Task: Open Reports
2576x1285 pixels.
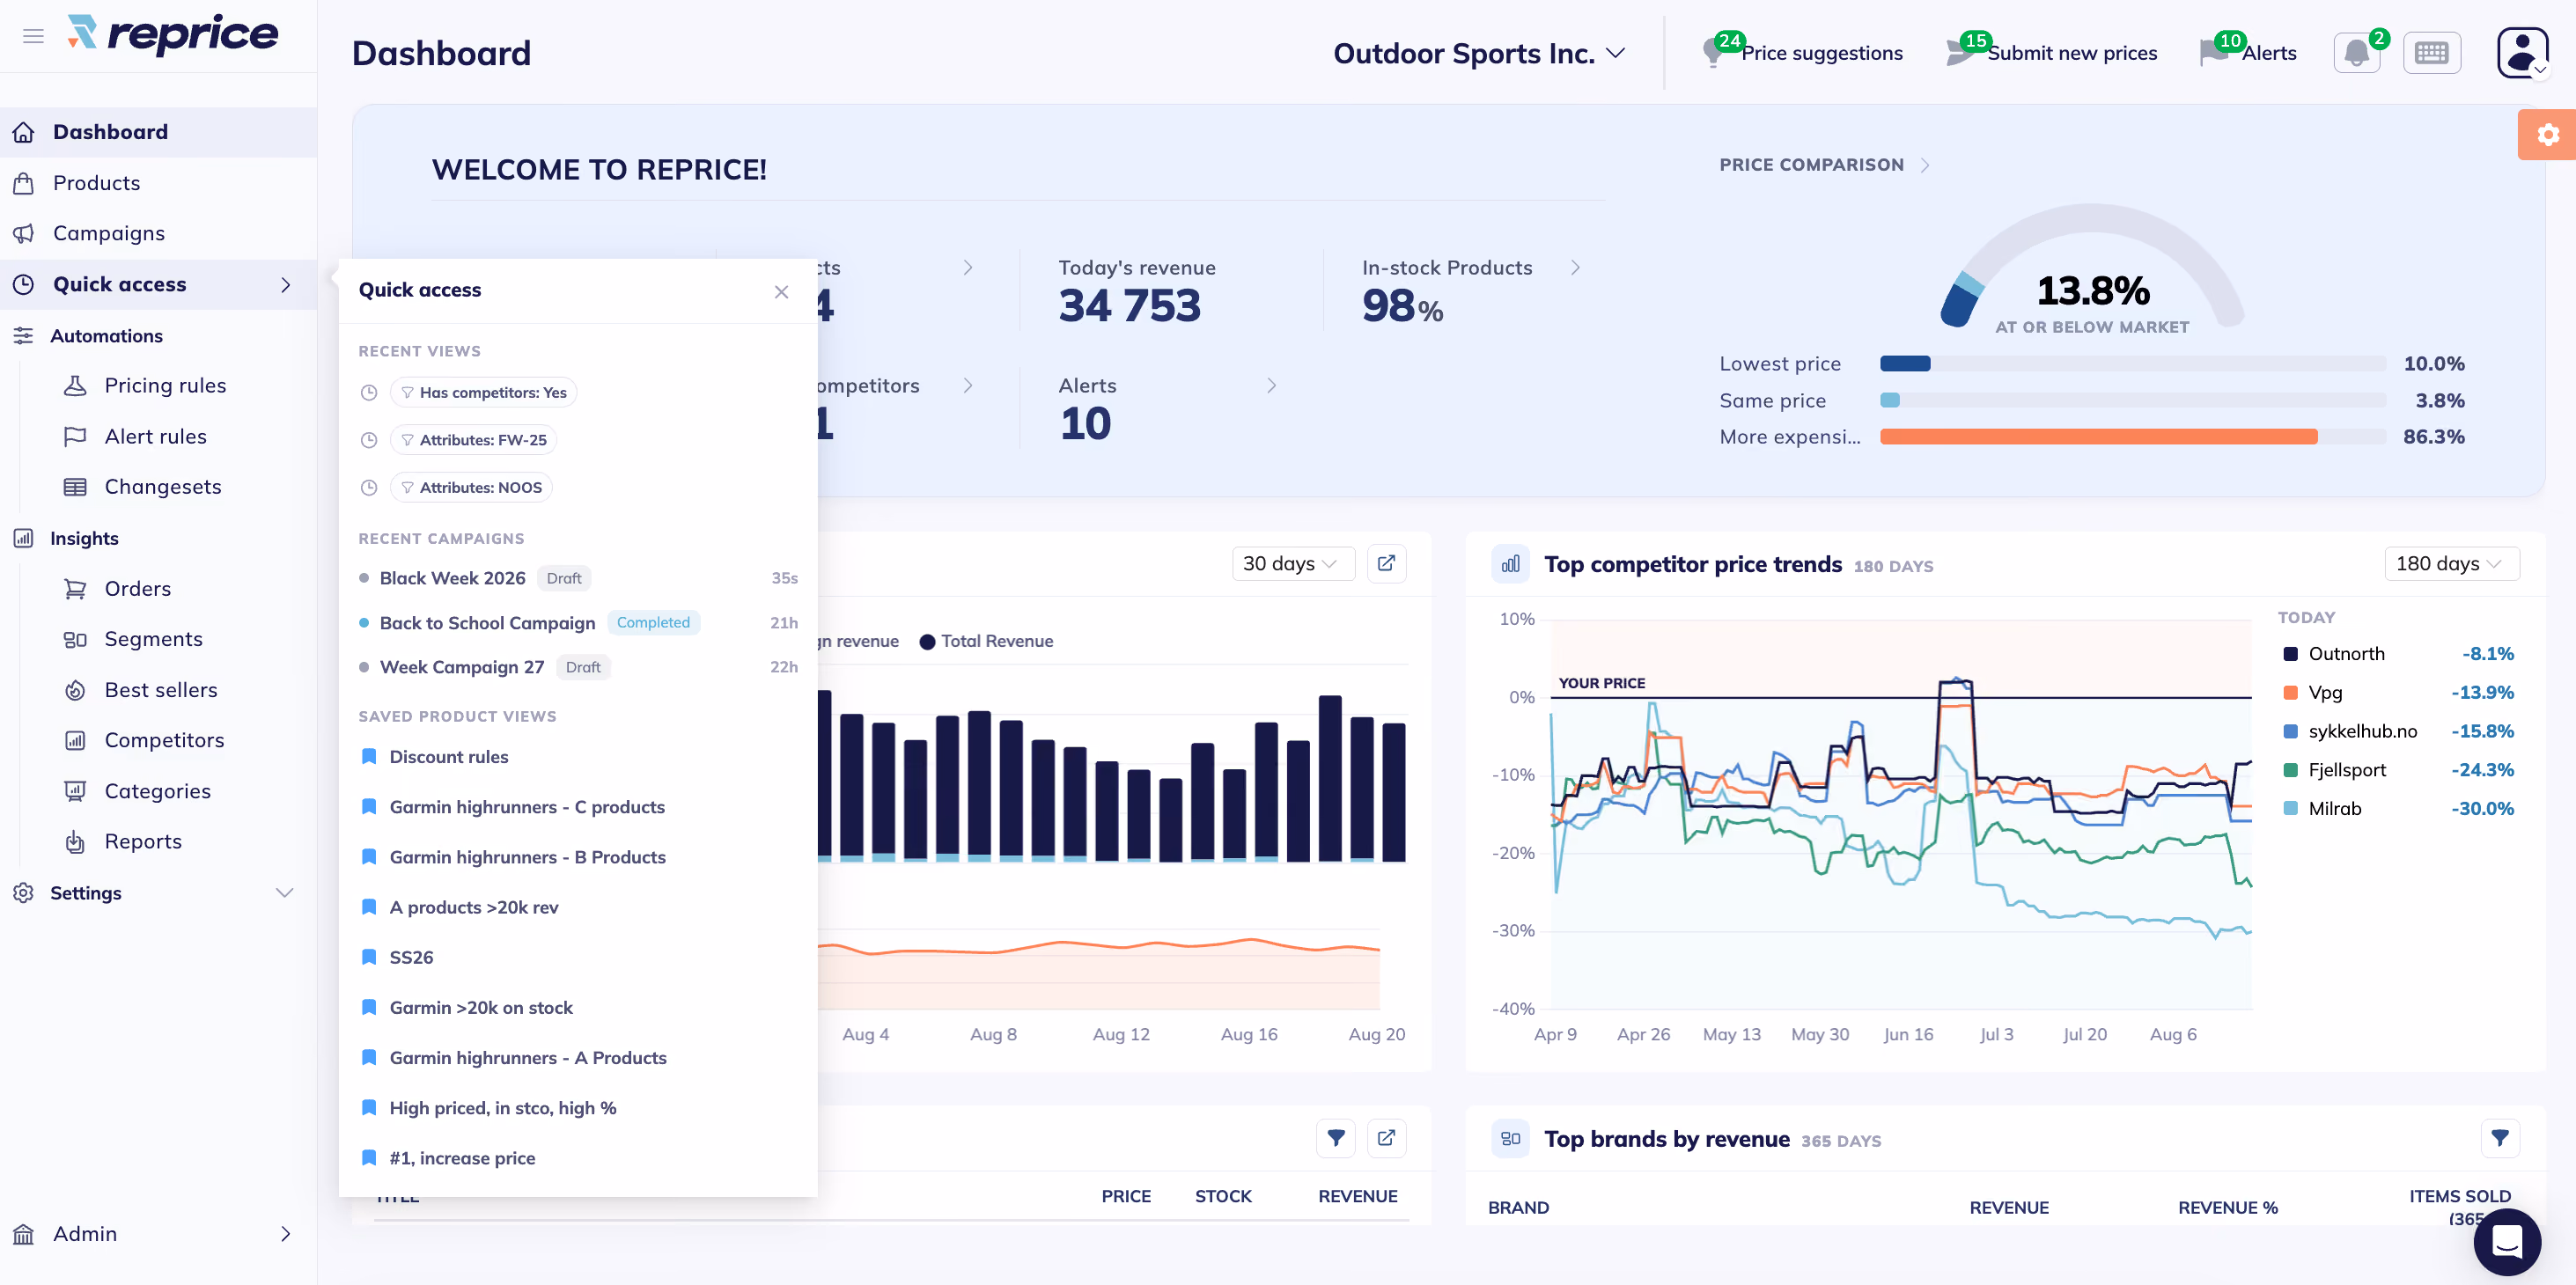Action: pos(143,841)
